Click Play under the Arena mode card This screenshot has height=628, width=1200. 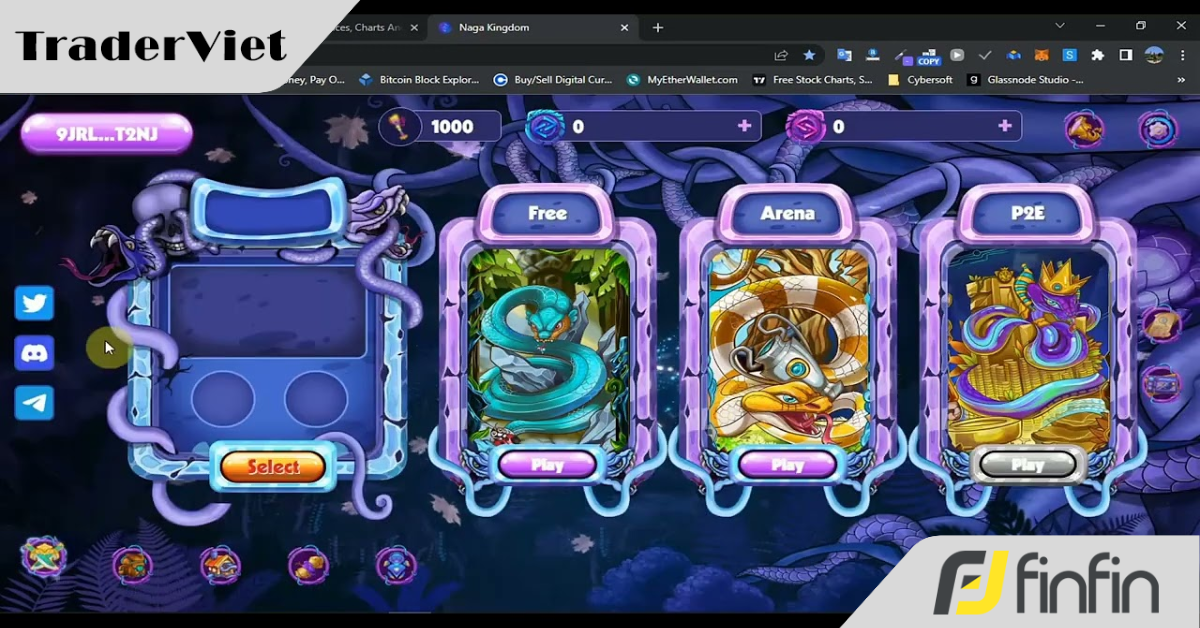(787, 464)
